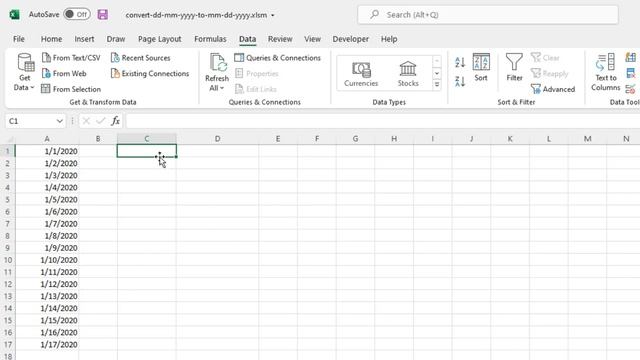Open Existing Connections
Image resolution: width=640 pixels, height=360 pixels.
150,73
